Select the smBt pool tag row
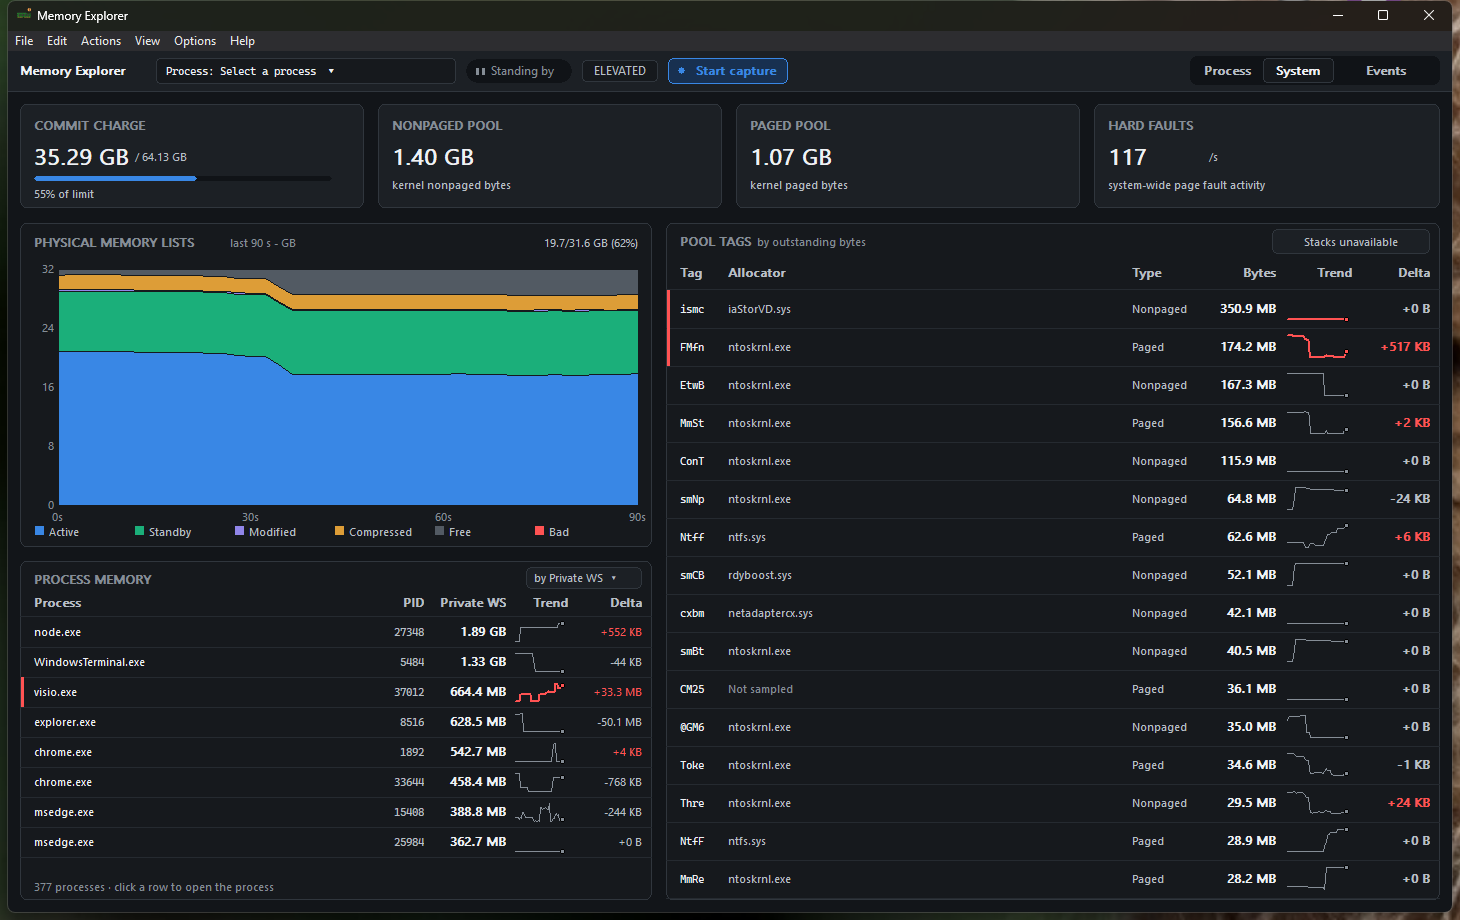1460x920 pixels. click(1053, 651)
